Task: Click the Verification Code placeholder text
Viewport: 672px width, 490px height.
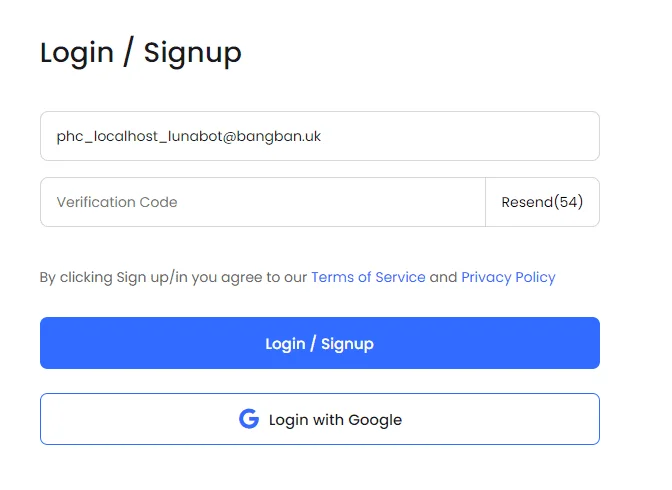Action: 117,202
